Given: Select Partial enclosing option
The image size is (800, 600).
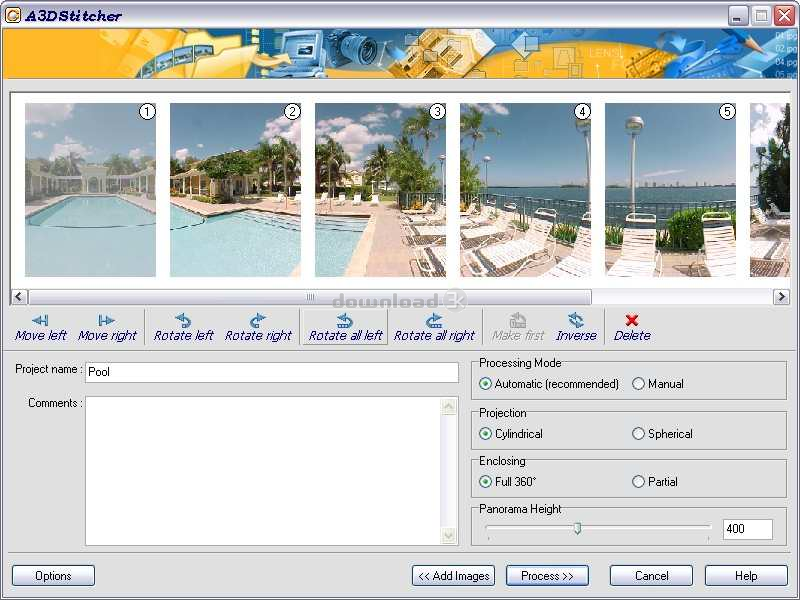Looking at the screenshot, I should (638, 482).
